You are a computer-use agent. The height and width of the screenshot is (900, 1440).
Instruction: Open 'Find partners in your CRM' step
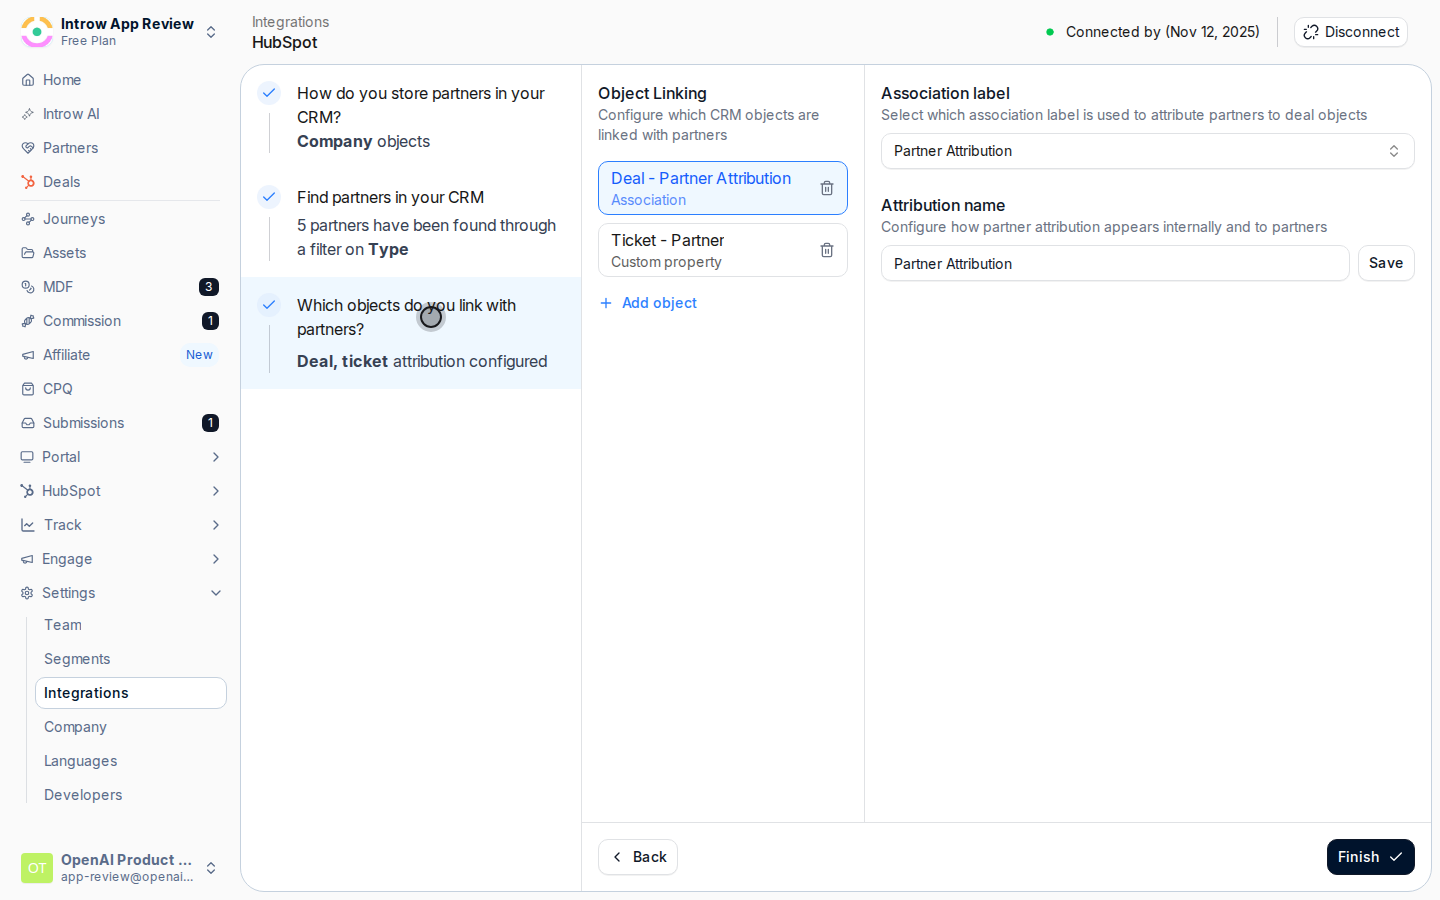pyautogui.click(x=411, y=223)
